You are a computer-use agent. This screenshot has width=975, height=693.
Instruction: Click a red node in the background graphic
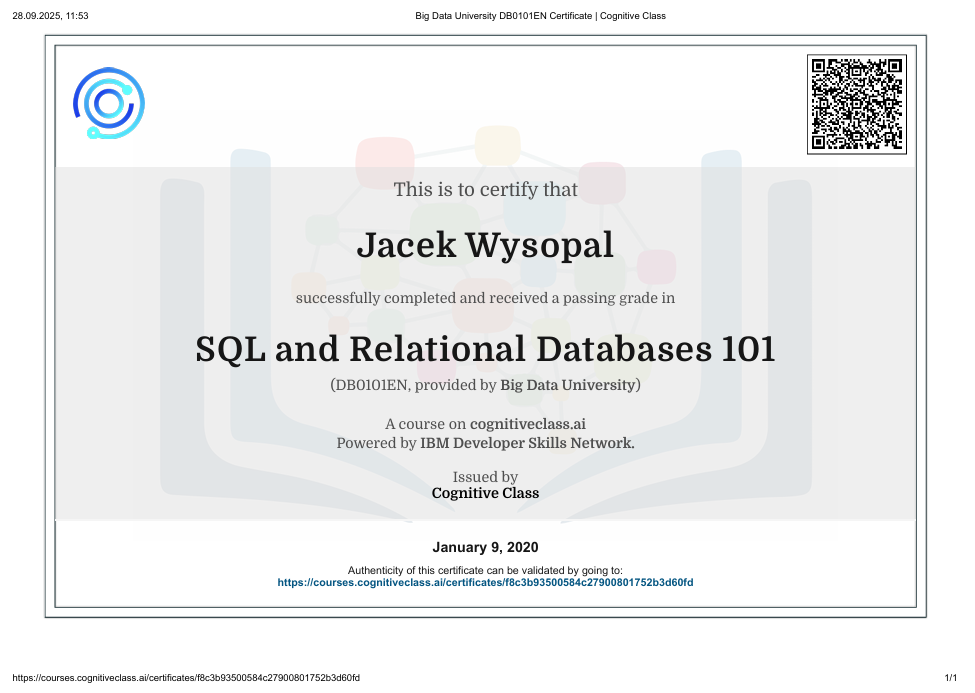(x=383, y=160)
